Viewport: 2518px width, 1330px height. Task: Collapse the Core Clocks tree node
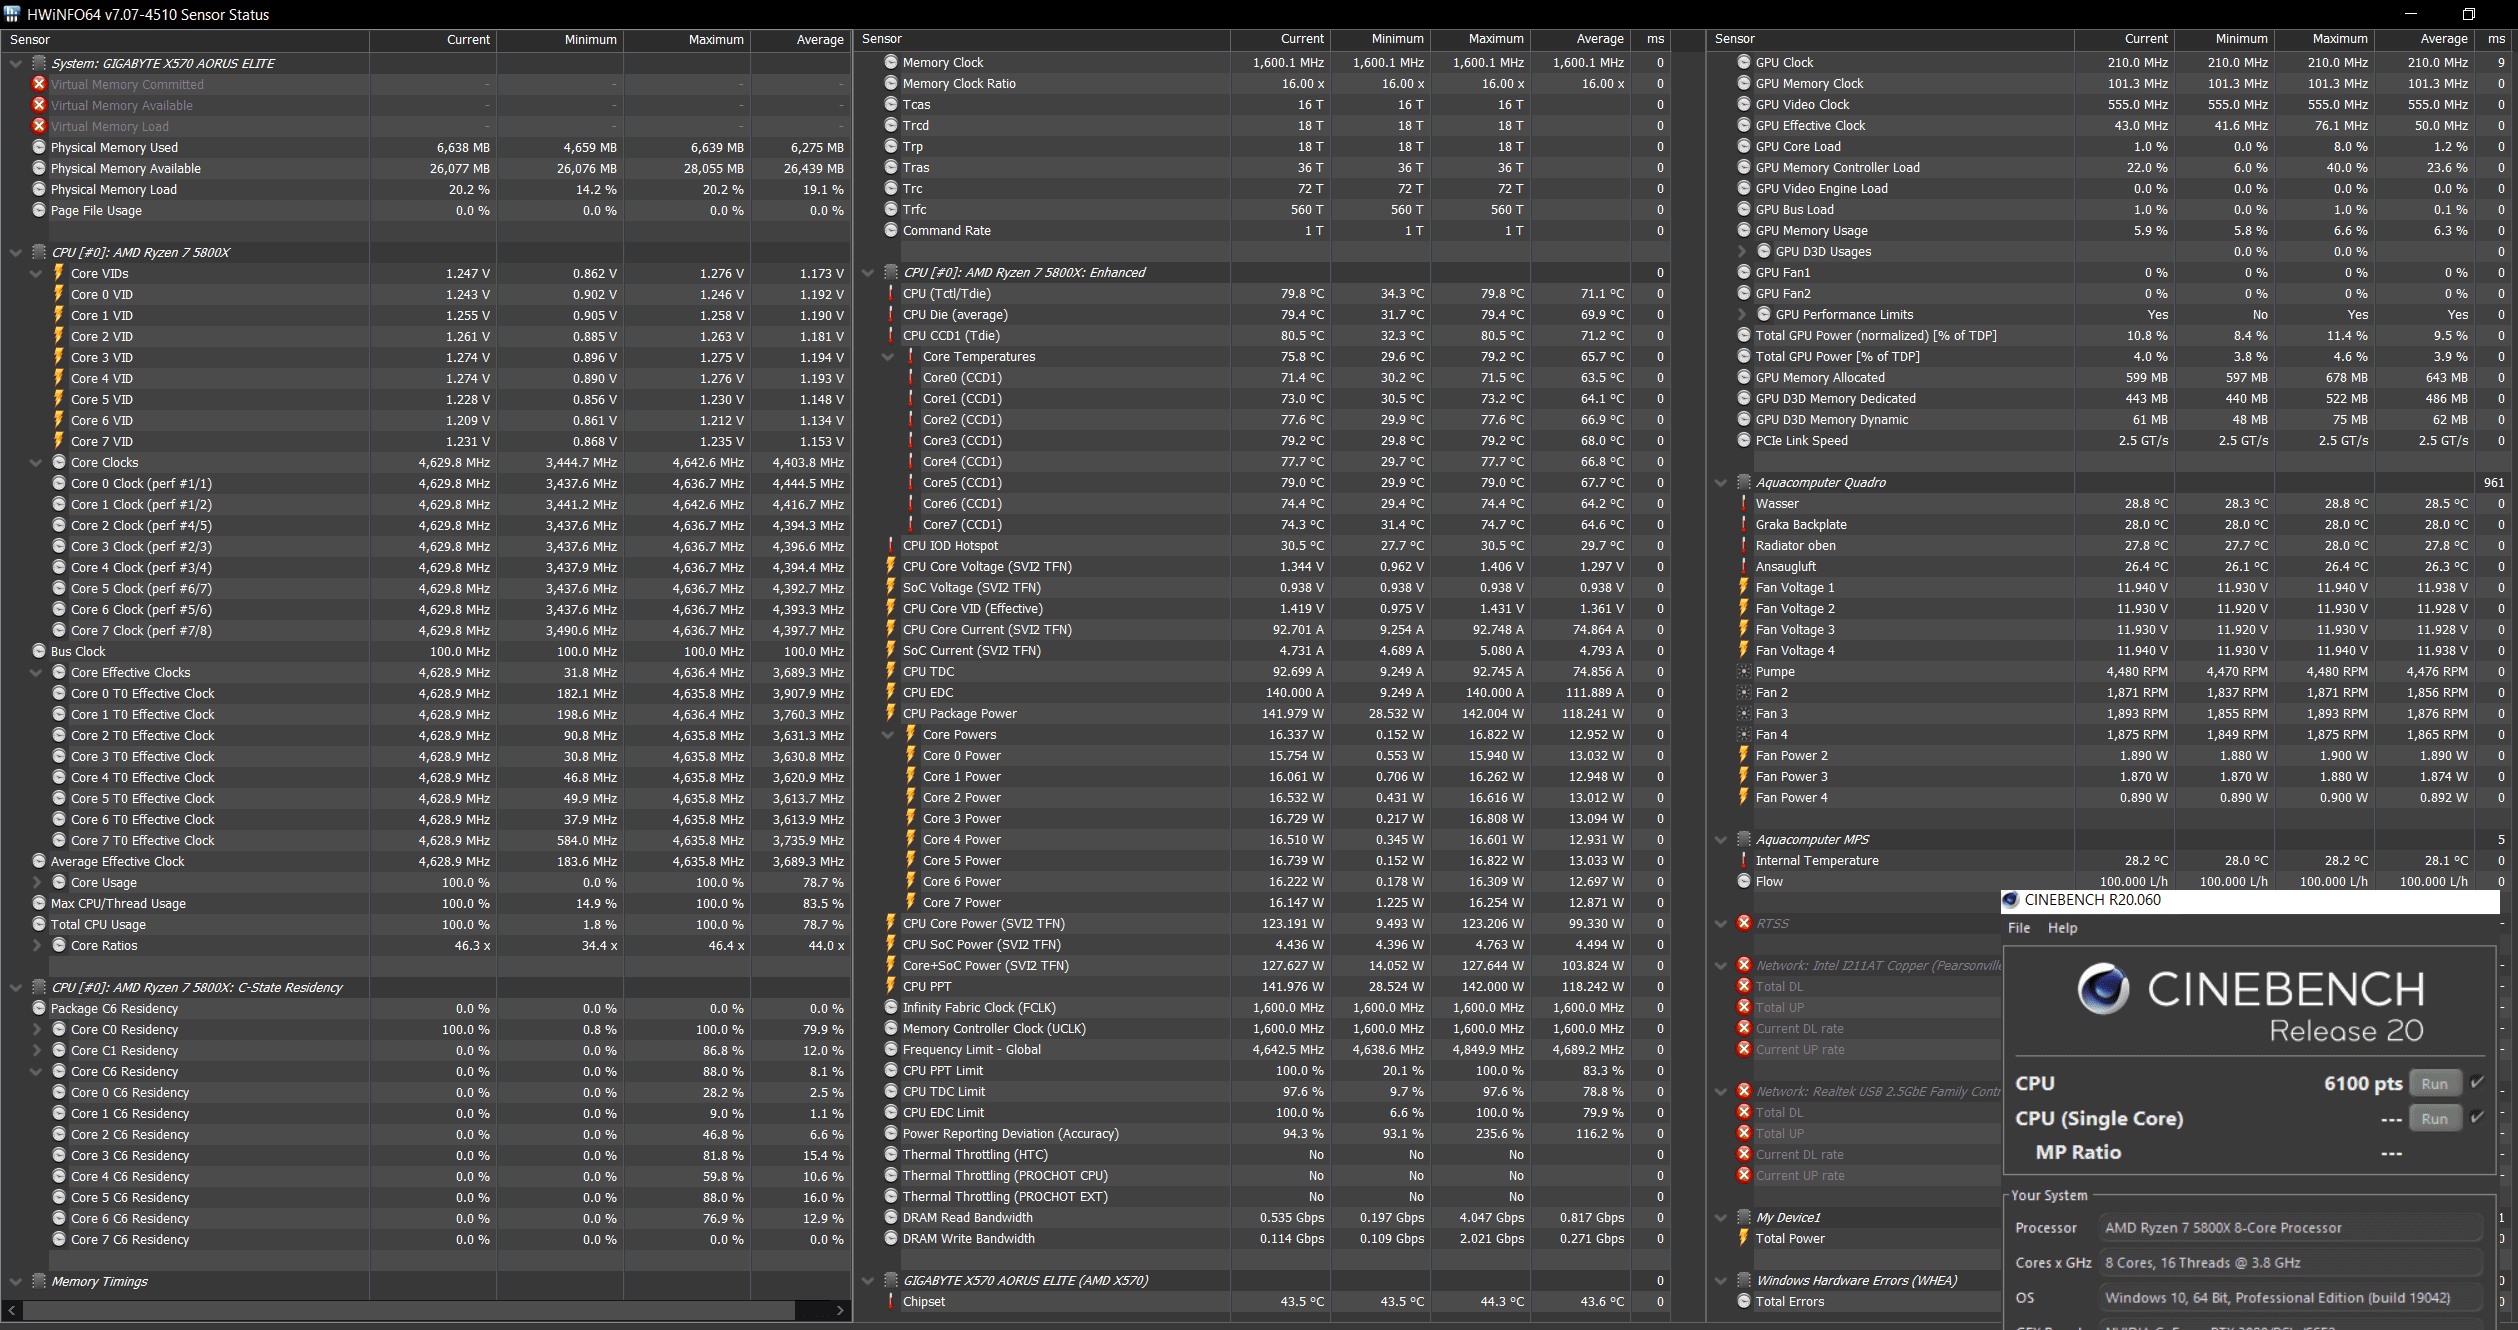point(36,462)
